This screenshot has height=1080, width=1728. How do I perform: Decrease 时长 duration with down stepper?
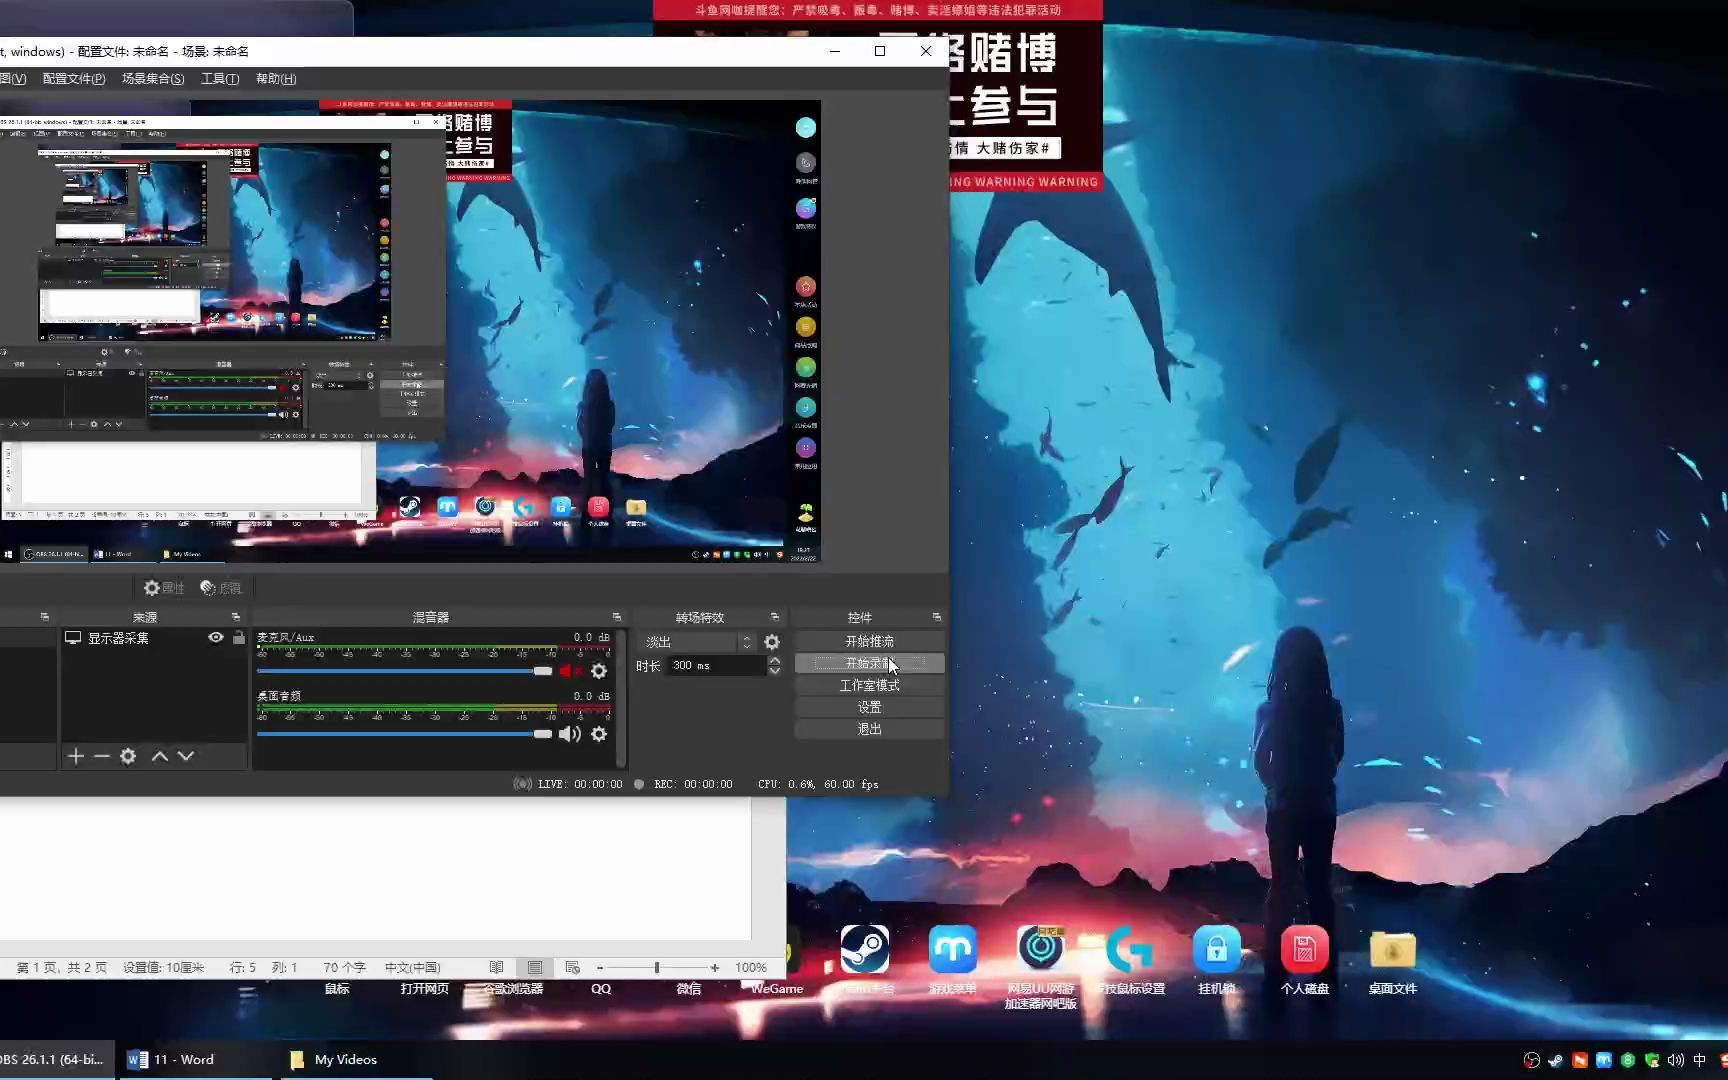774,671
